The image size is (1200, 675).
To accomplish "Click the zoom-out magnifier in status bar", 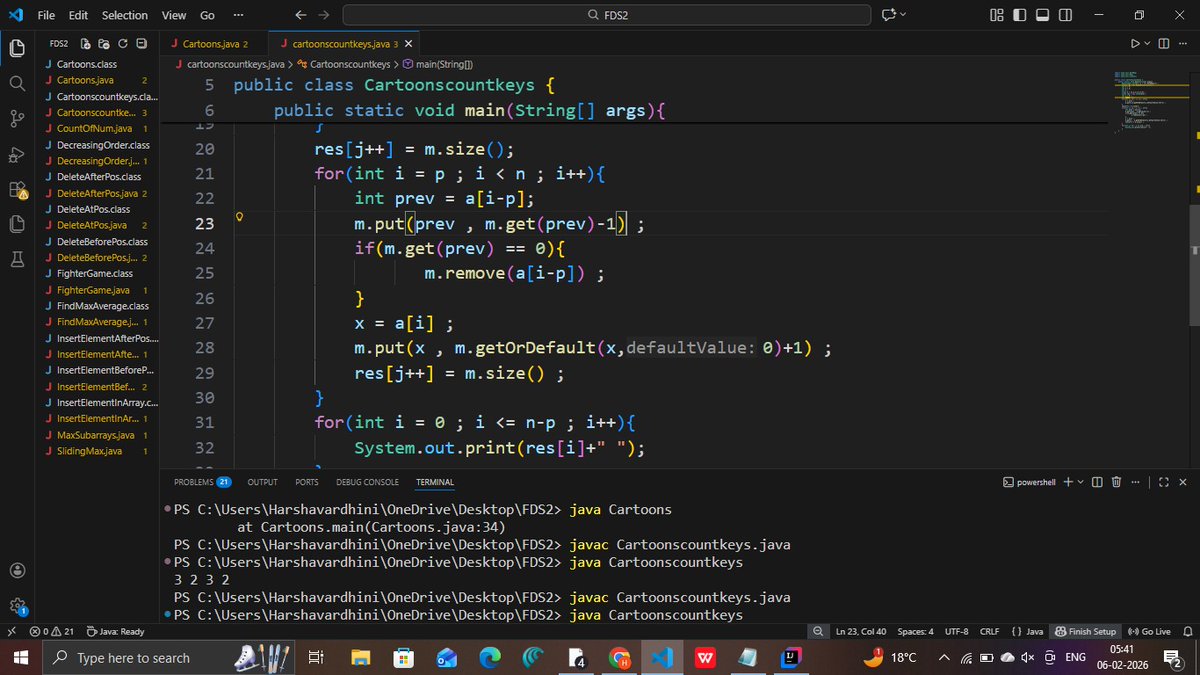I will pos(819,632).
